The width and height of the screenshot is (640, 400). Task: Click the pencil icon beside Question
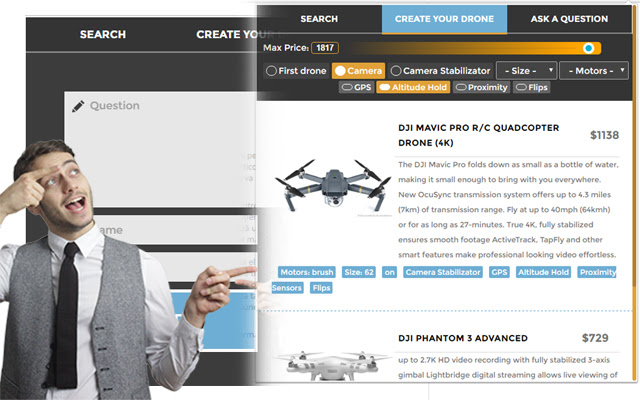point(78,106)
